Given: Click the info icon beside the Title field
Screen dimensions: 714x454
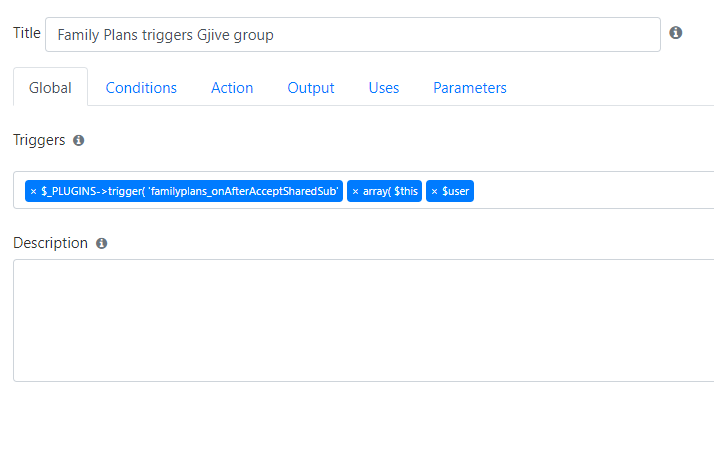Looking at the screenshot, I should pyautogui.click(x=675, y=33).
